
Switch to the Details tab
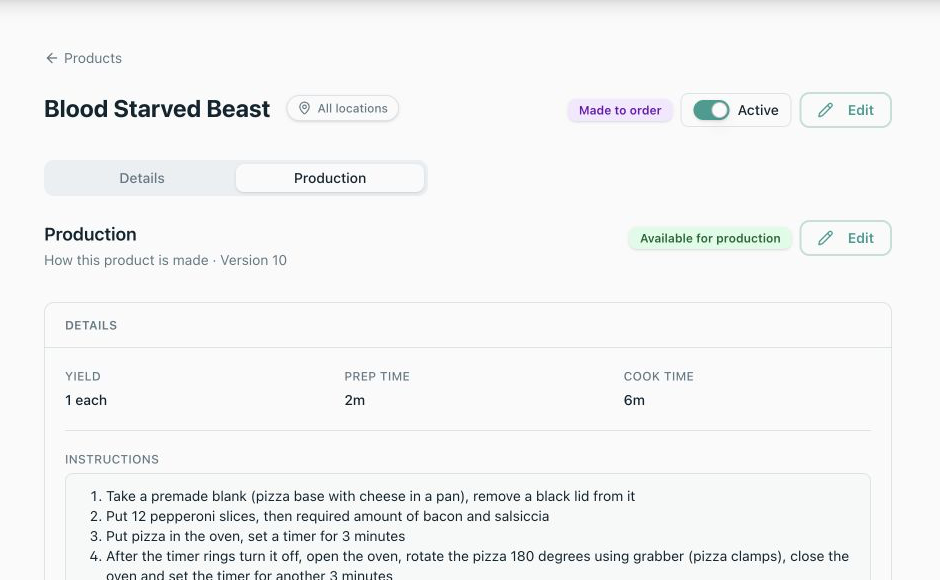pyautogui.click(x=141, y=178)
